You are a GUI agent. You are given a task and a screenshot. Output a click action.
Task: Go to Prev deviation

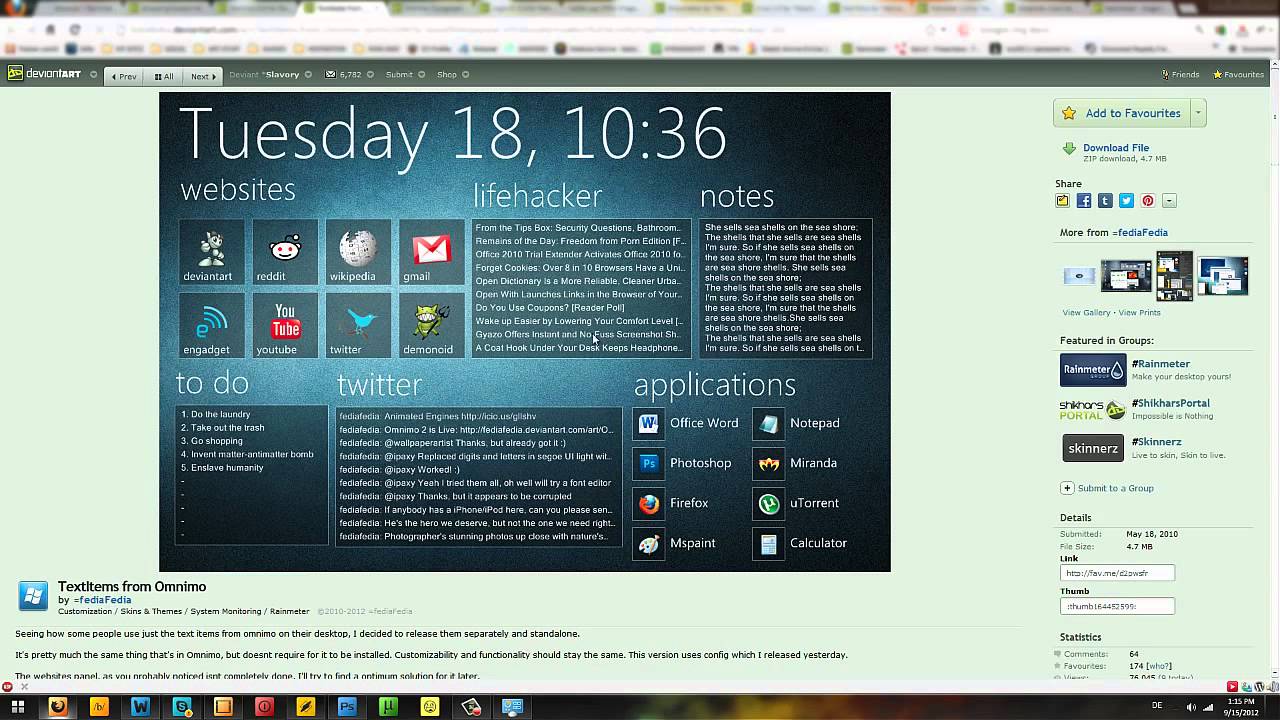(x=124, y=76)
